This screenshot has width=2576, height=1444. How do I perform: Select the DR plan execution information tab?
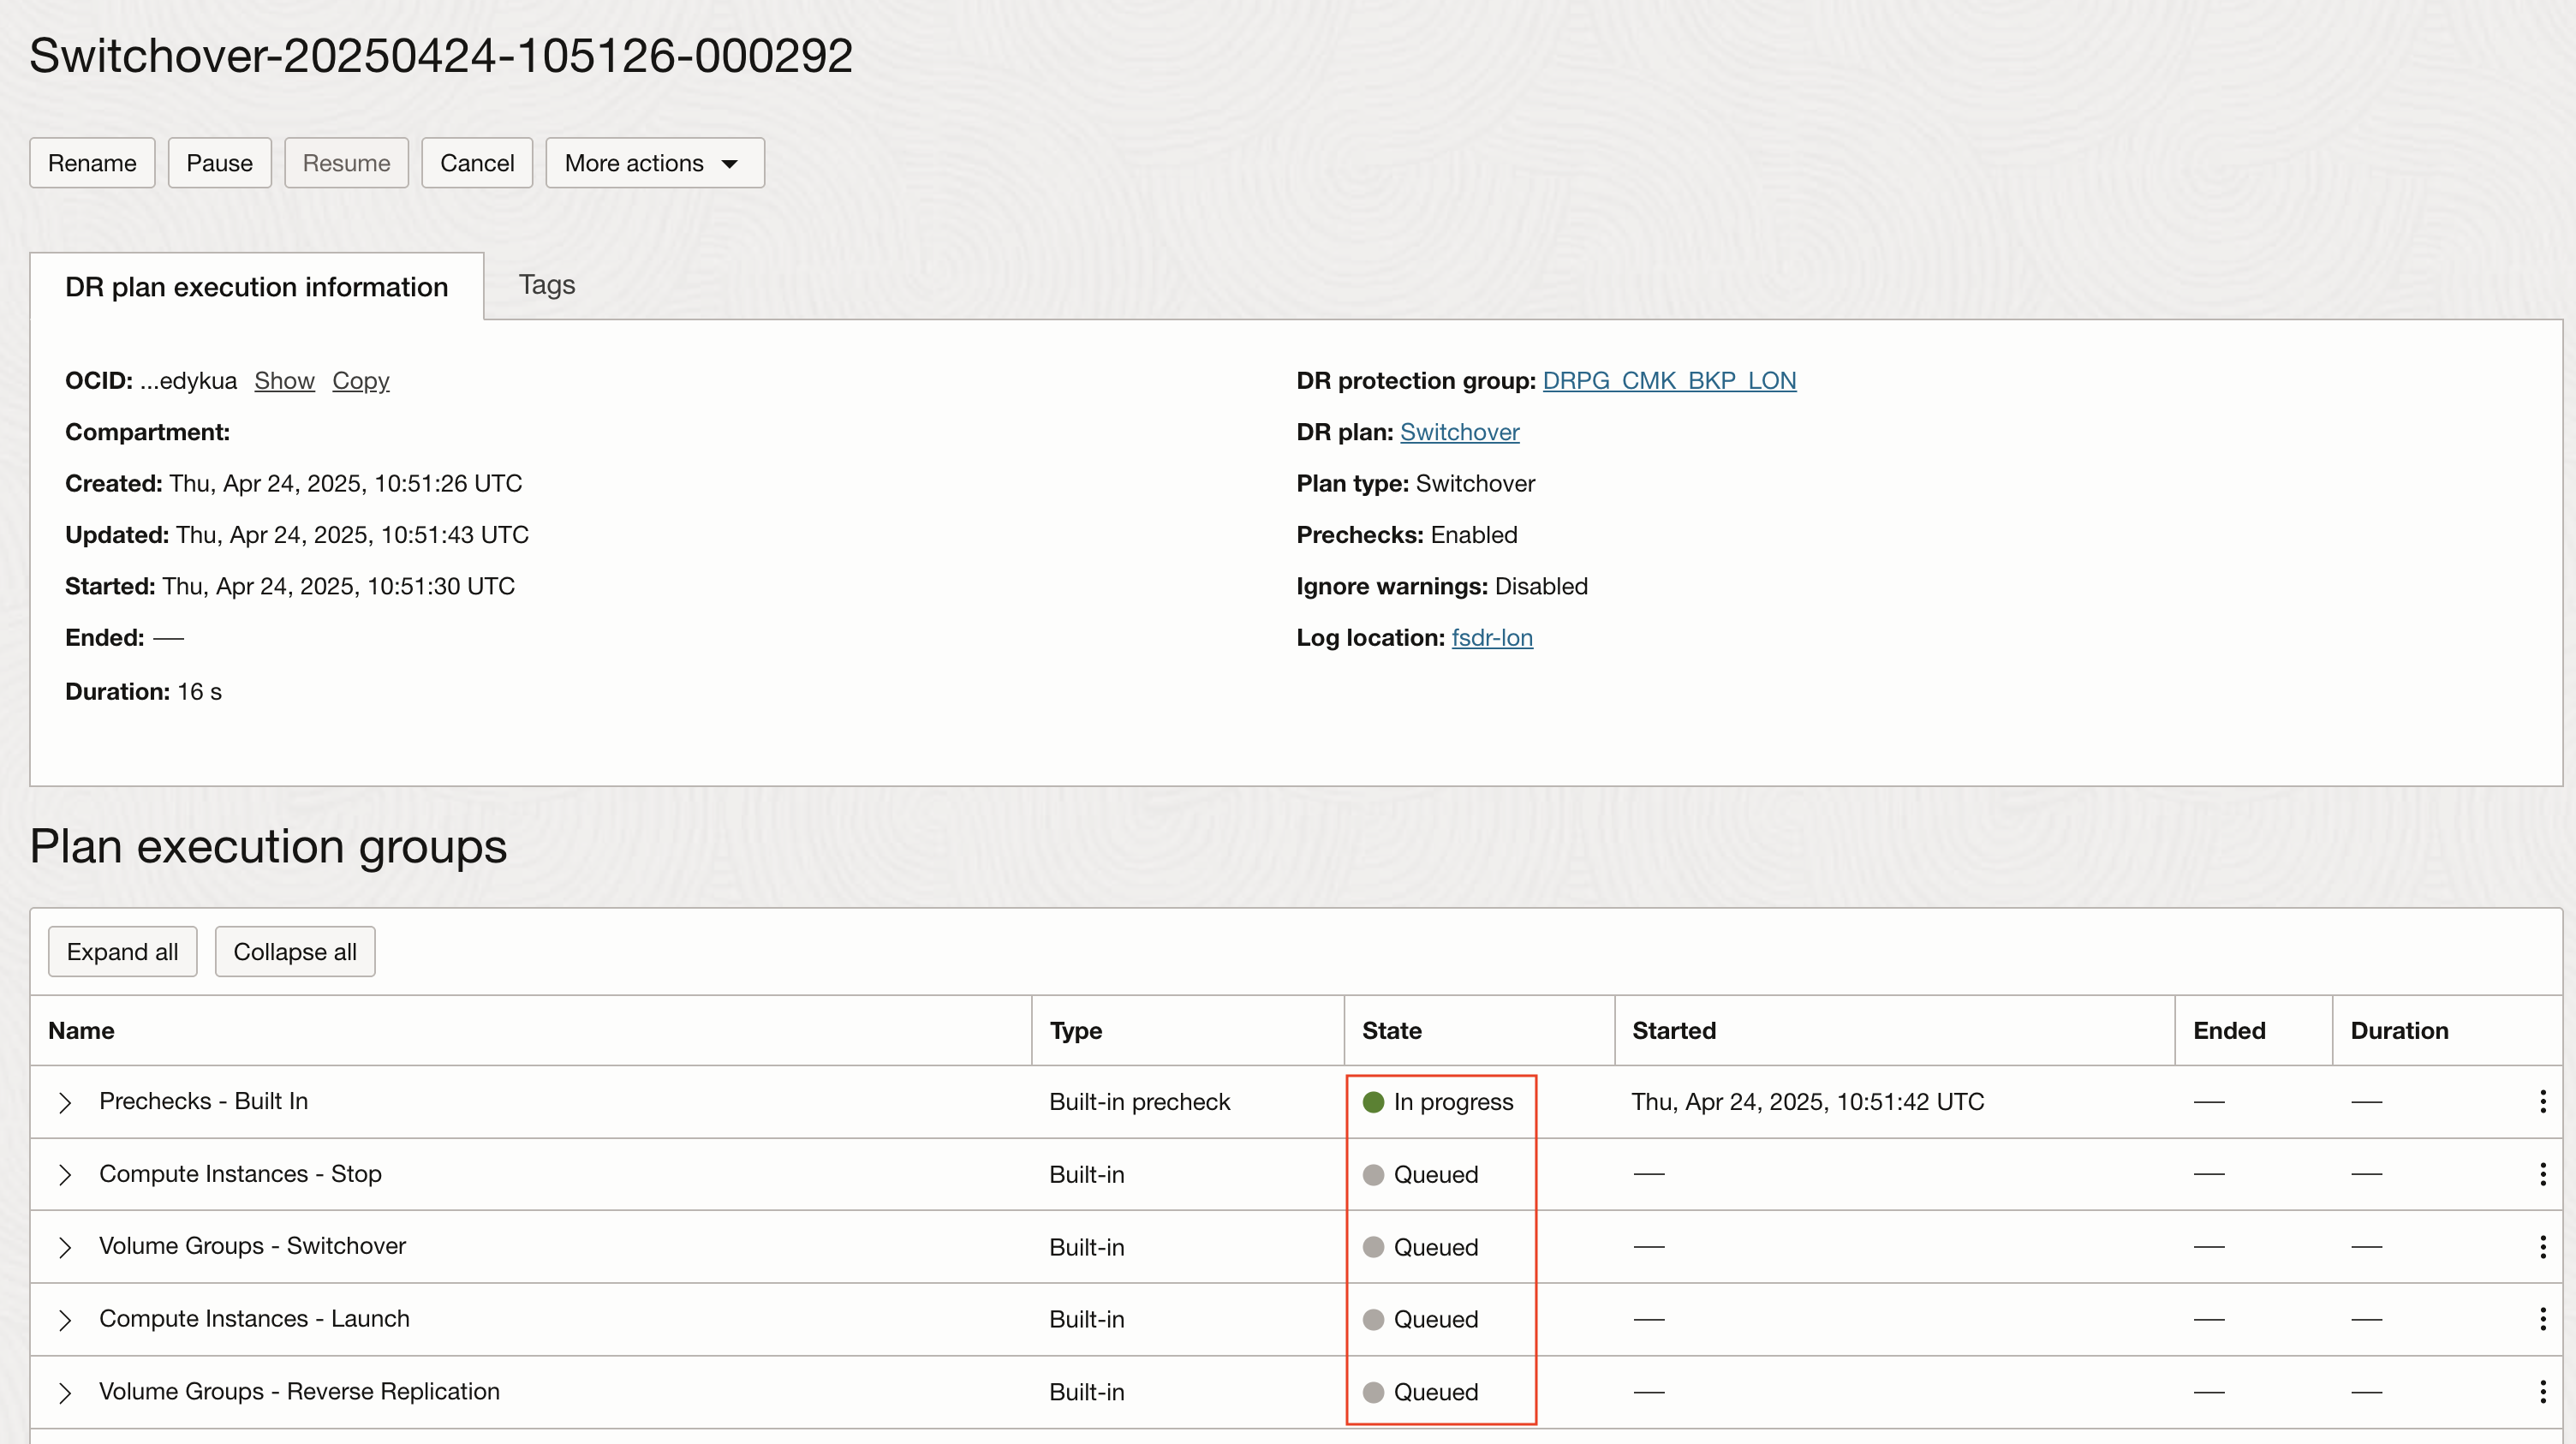[x=256, y=286]
